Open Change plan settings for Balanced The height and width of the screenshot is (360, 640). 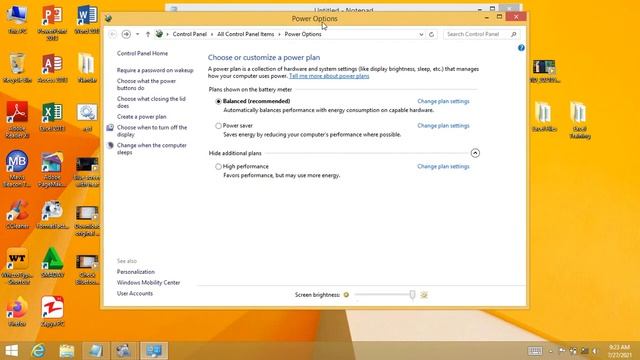point(443,101)
